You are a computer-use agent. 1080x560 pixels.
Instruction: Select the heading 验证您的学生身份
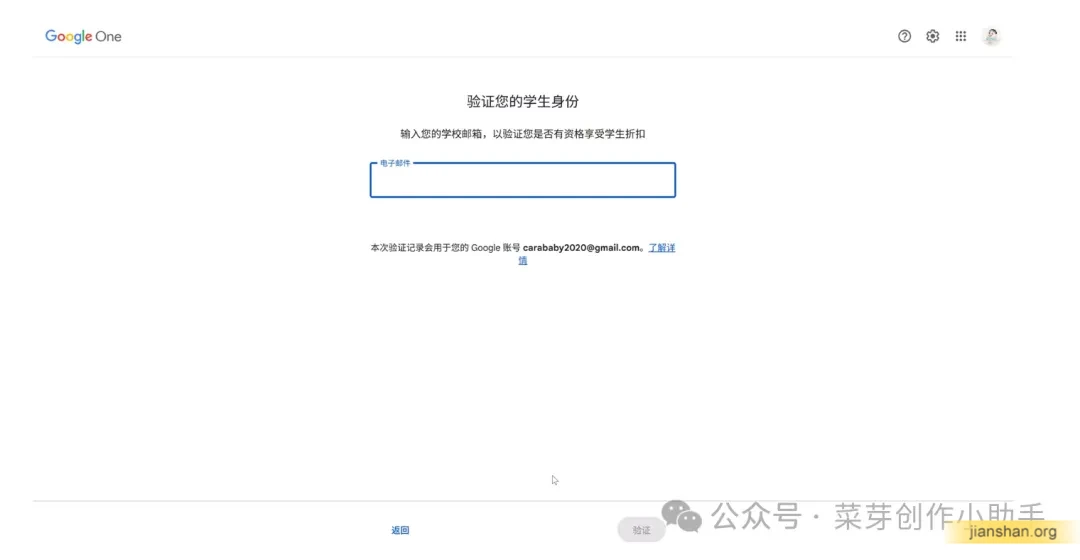523,102
